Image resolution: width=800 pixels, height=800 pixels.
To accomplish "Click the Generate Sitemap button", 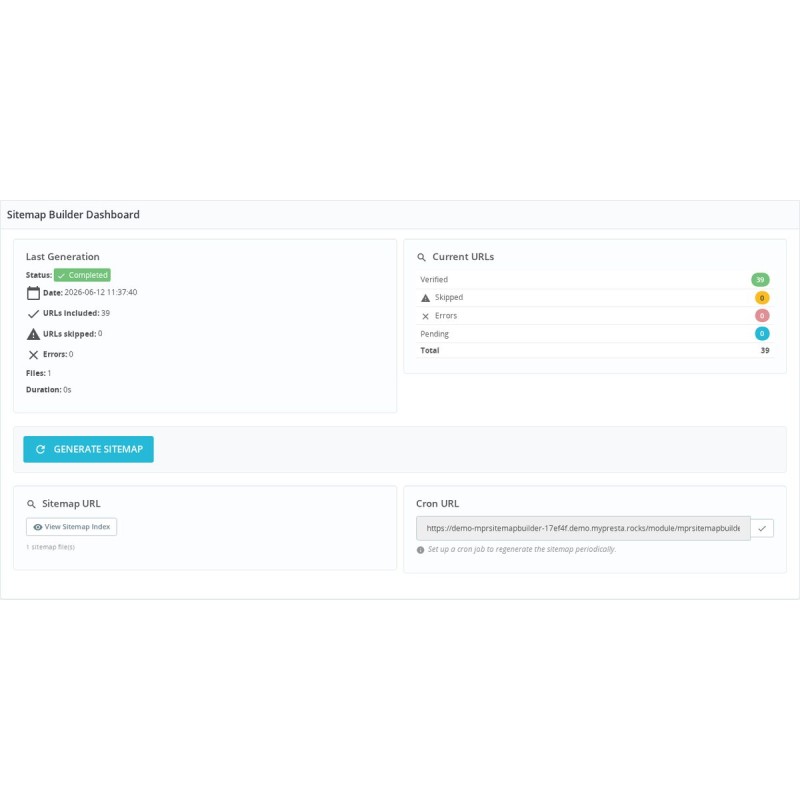I will tap(88, 449).
